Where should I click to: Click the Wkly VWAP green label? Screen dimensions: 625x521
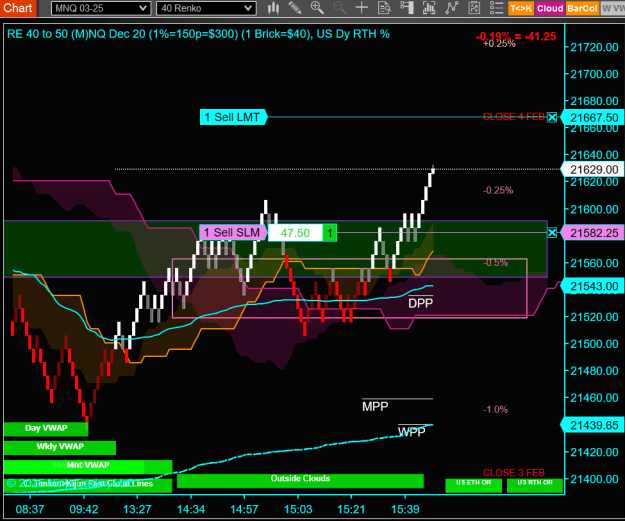(x=60, y=447)
